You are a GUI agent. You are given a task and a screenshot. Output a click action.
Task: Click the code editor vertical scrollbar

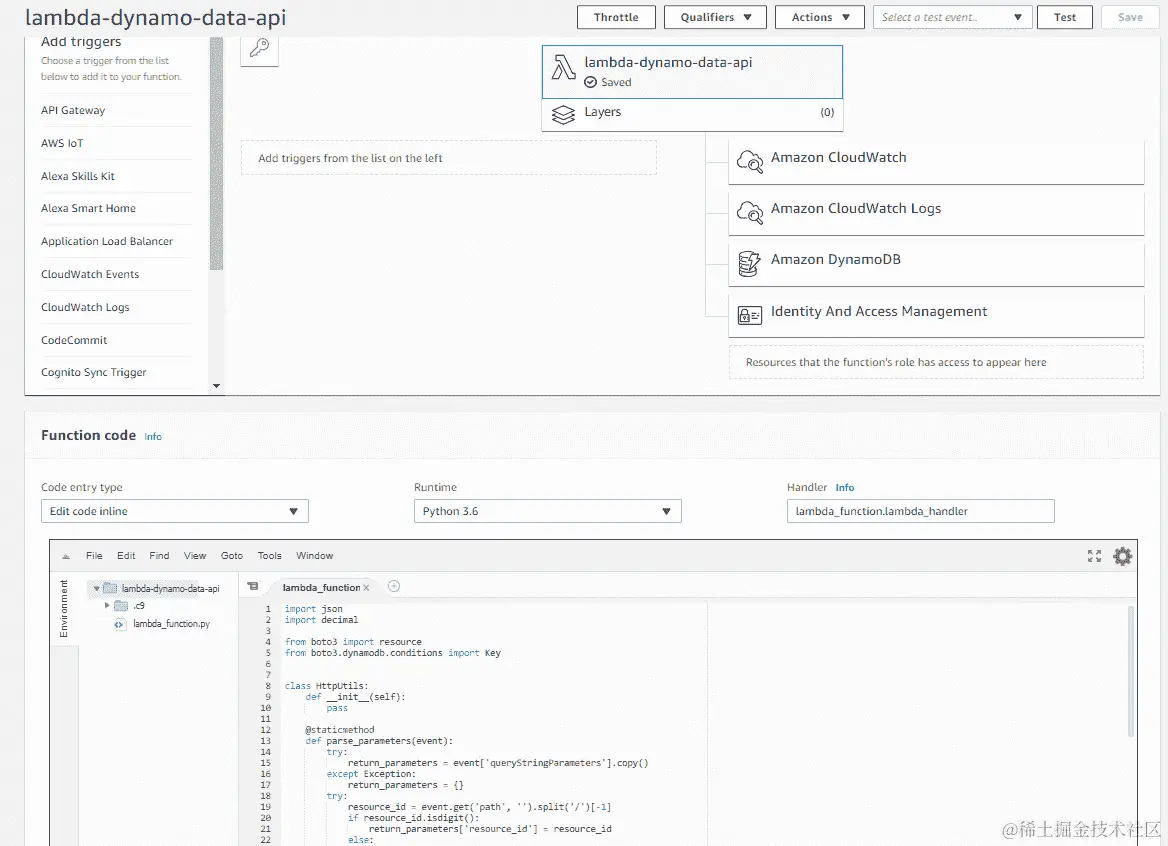click(1131, 672)
